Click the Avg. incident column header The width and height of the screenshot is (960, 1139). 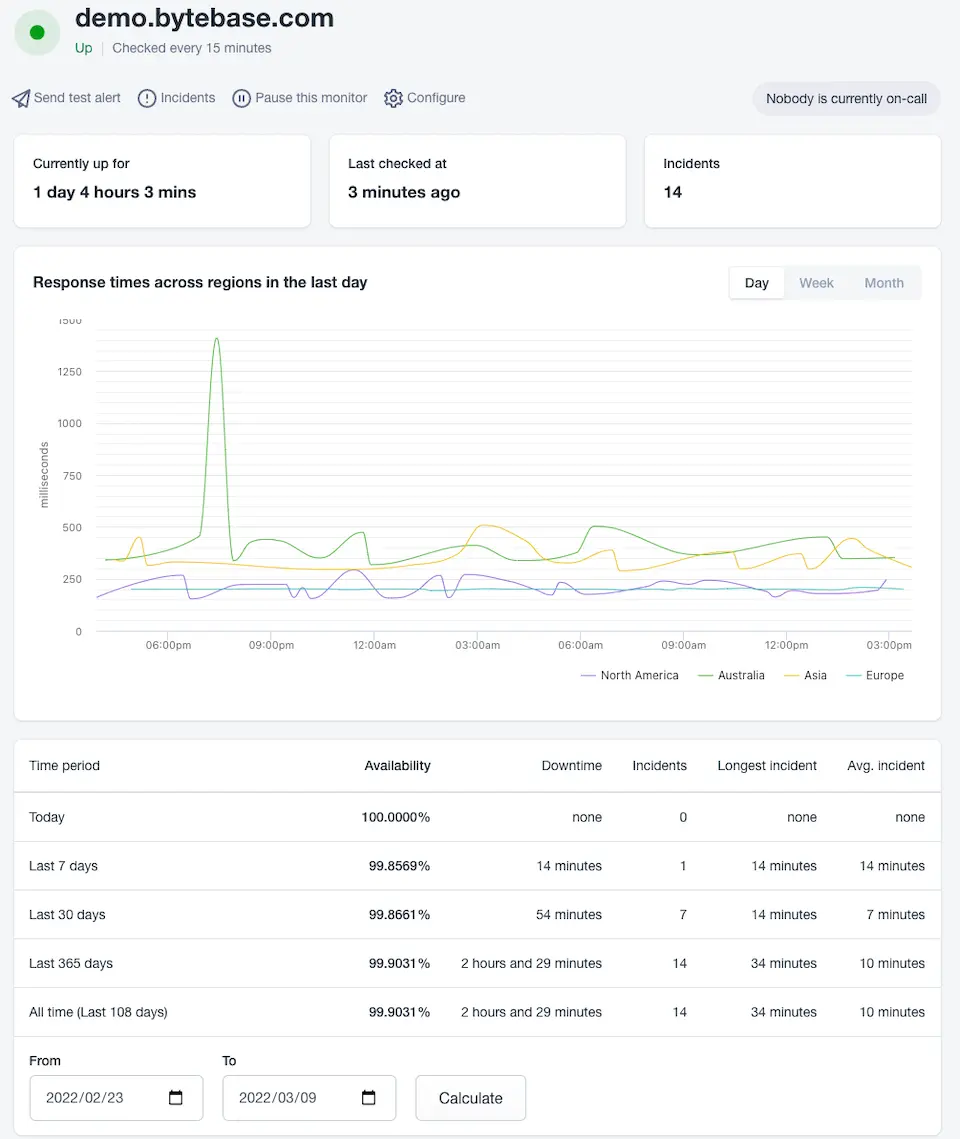(x=886, y=766)
